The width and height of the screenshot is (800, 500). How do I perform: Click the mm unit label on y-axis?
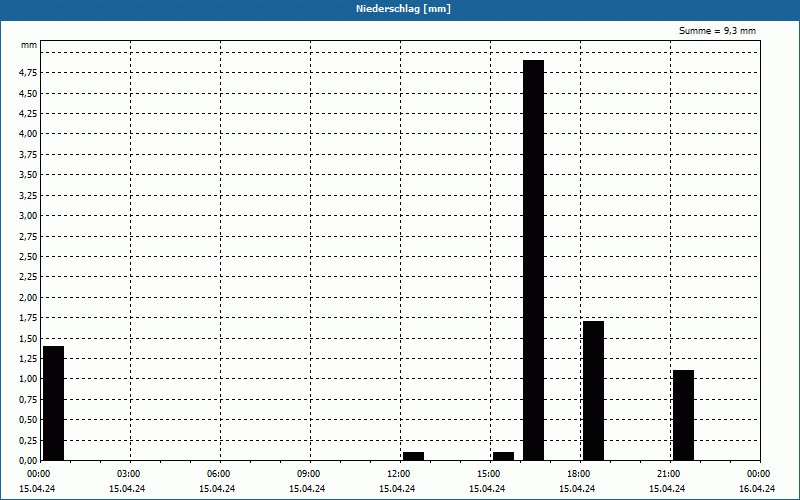(29, 45)
